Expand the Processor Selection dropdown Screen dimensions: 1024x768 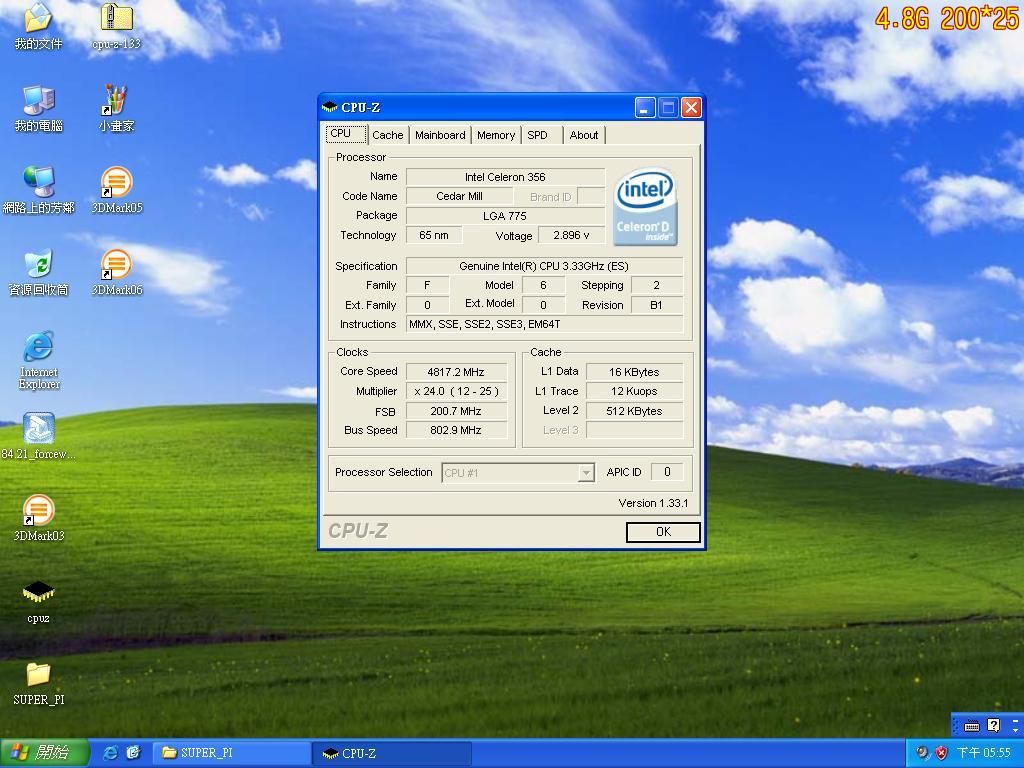[586, 473]
